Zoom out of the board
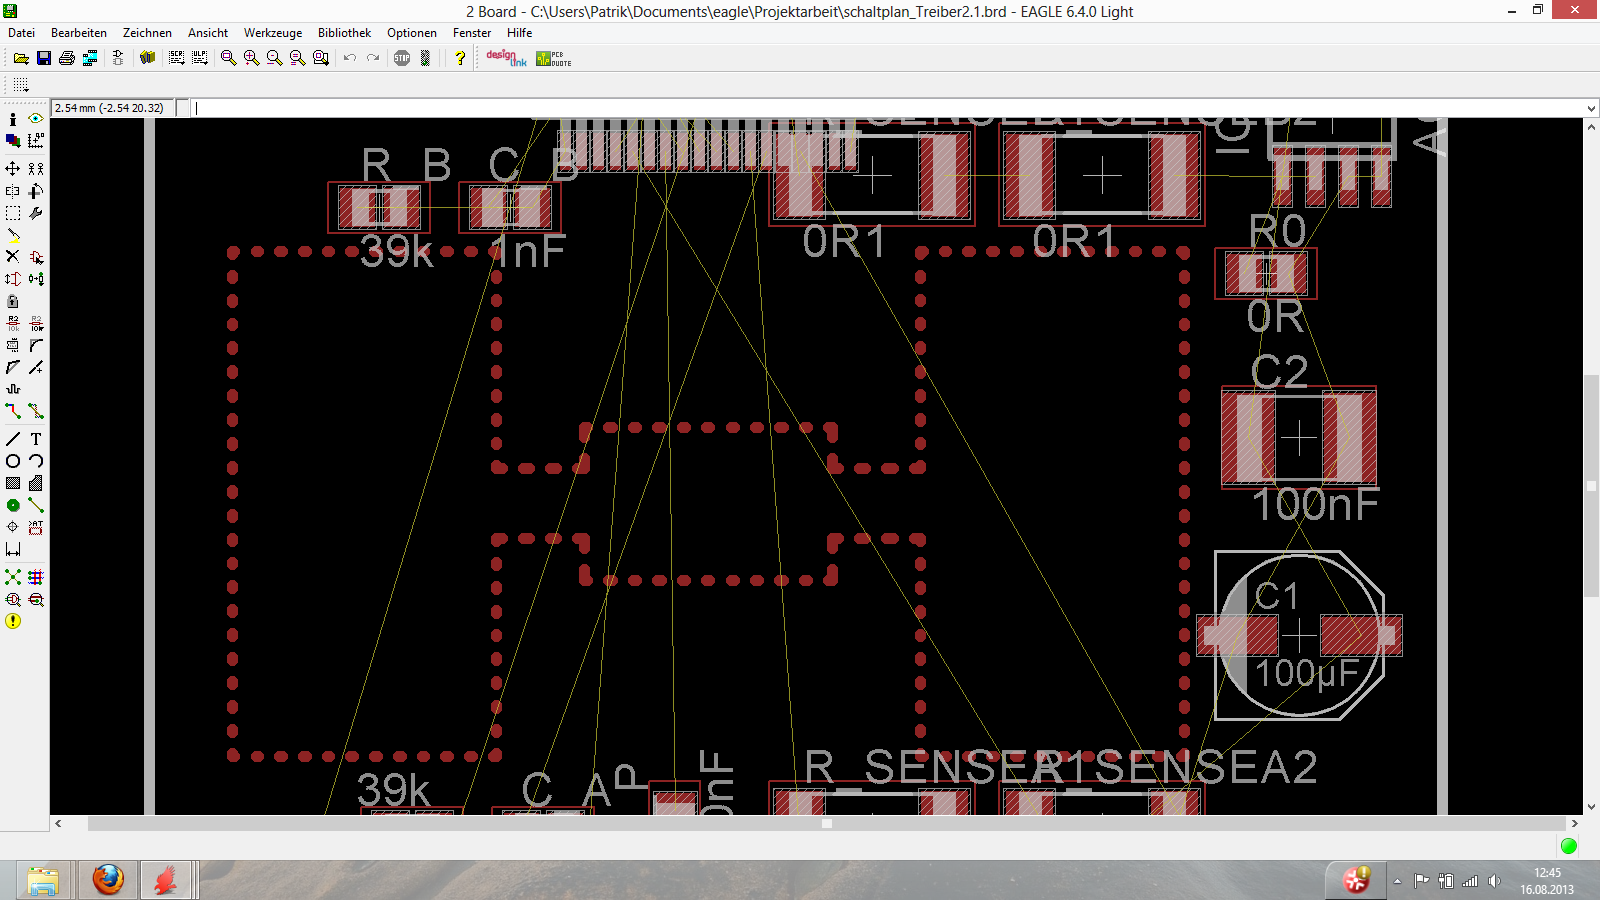The image size is (1600, 900). pos(275,58)
